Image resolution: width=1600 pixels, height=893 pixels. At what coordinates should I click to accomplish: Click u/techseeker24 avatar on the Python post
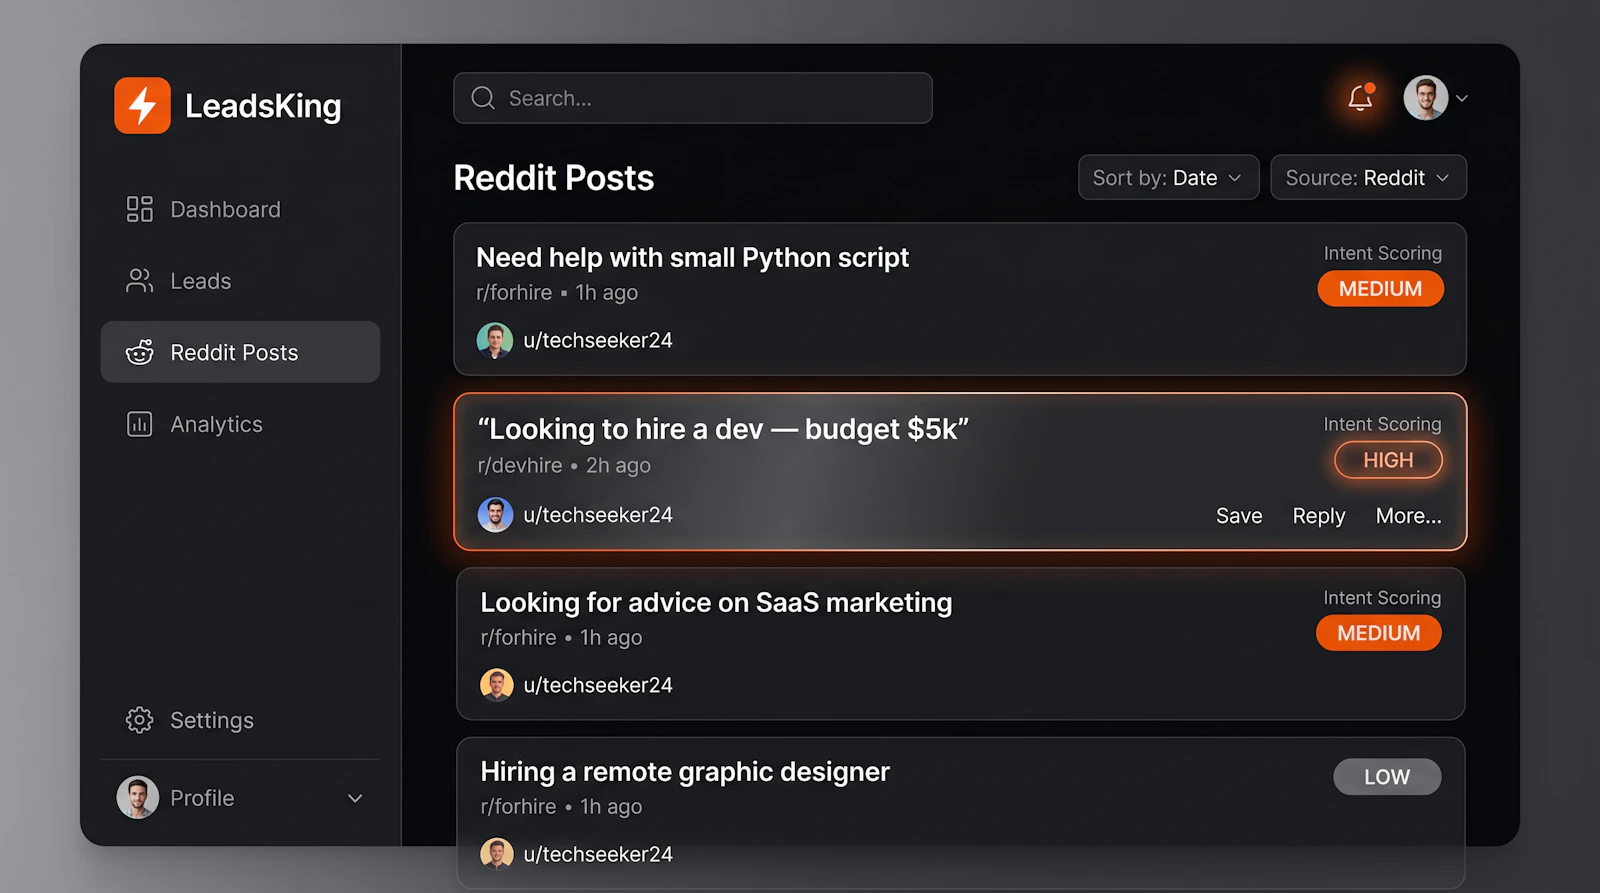[494, 339]
